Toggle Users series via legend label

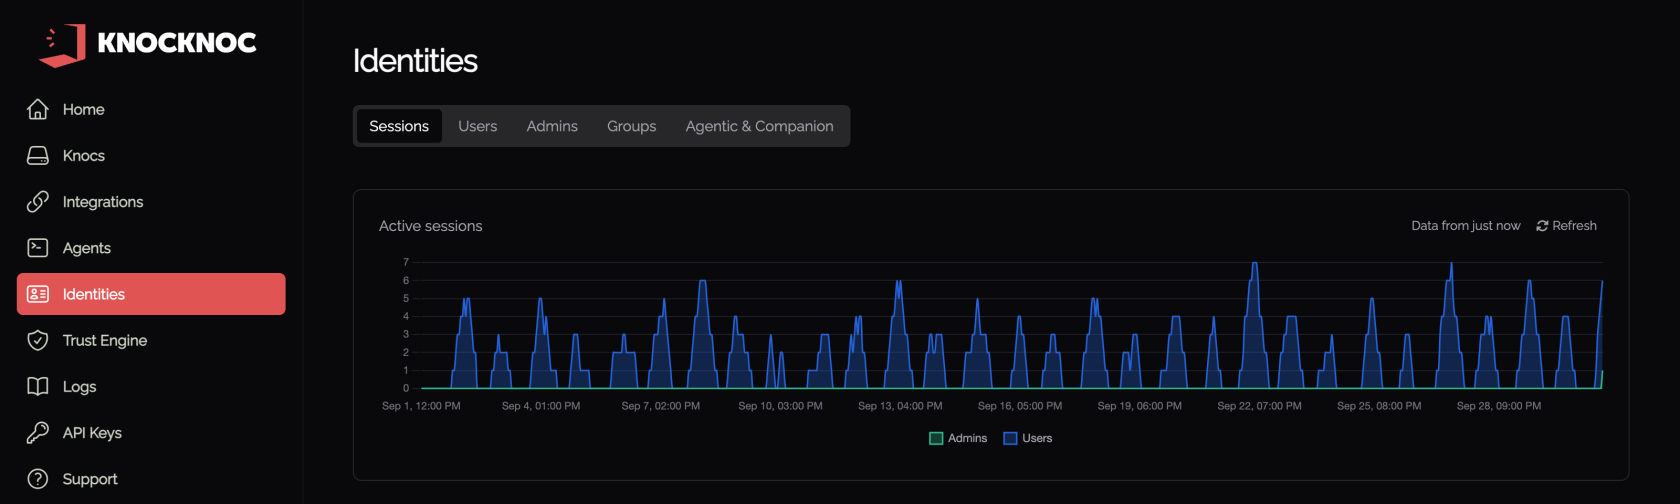[x=1037, y=438]
